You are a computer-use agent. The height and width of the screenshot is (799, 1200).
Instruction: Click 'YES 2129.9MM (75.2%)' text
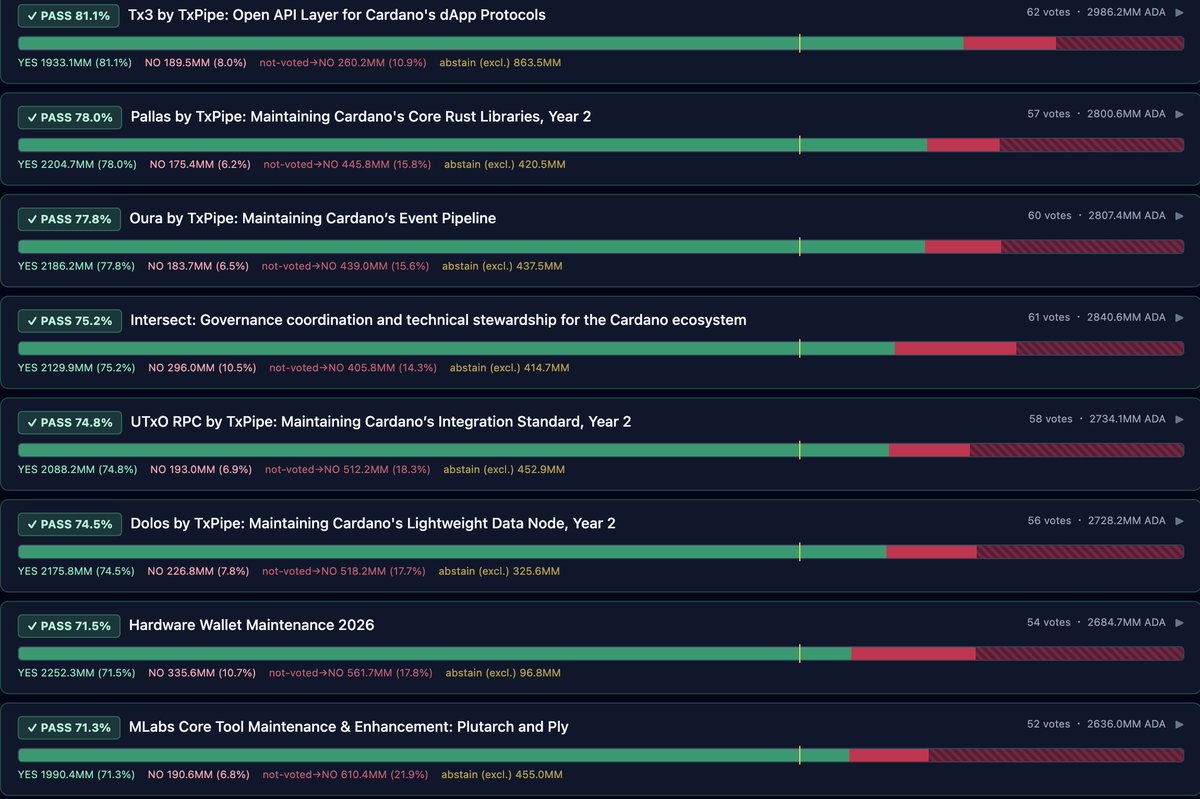(76, 368)
